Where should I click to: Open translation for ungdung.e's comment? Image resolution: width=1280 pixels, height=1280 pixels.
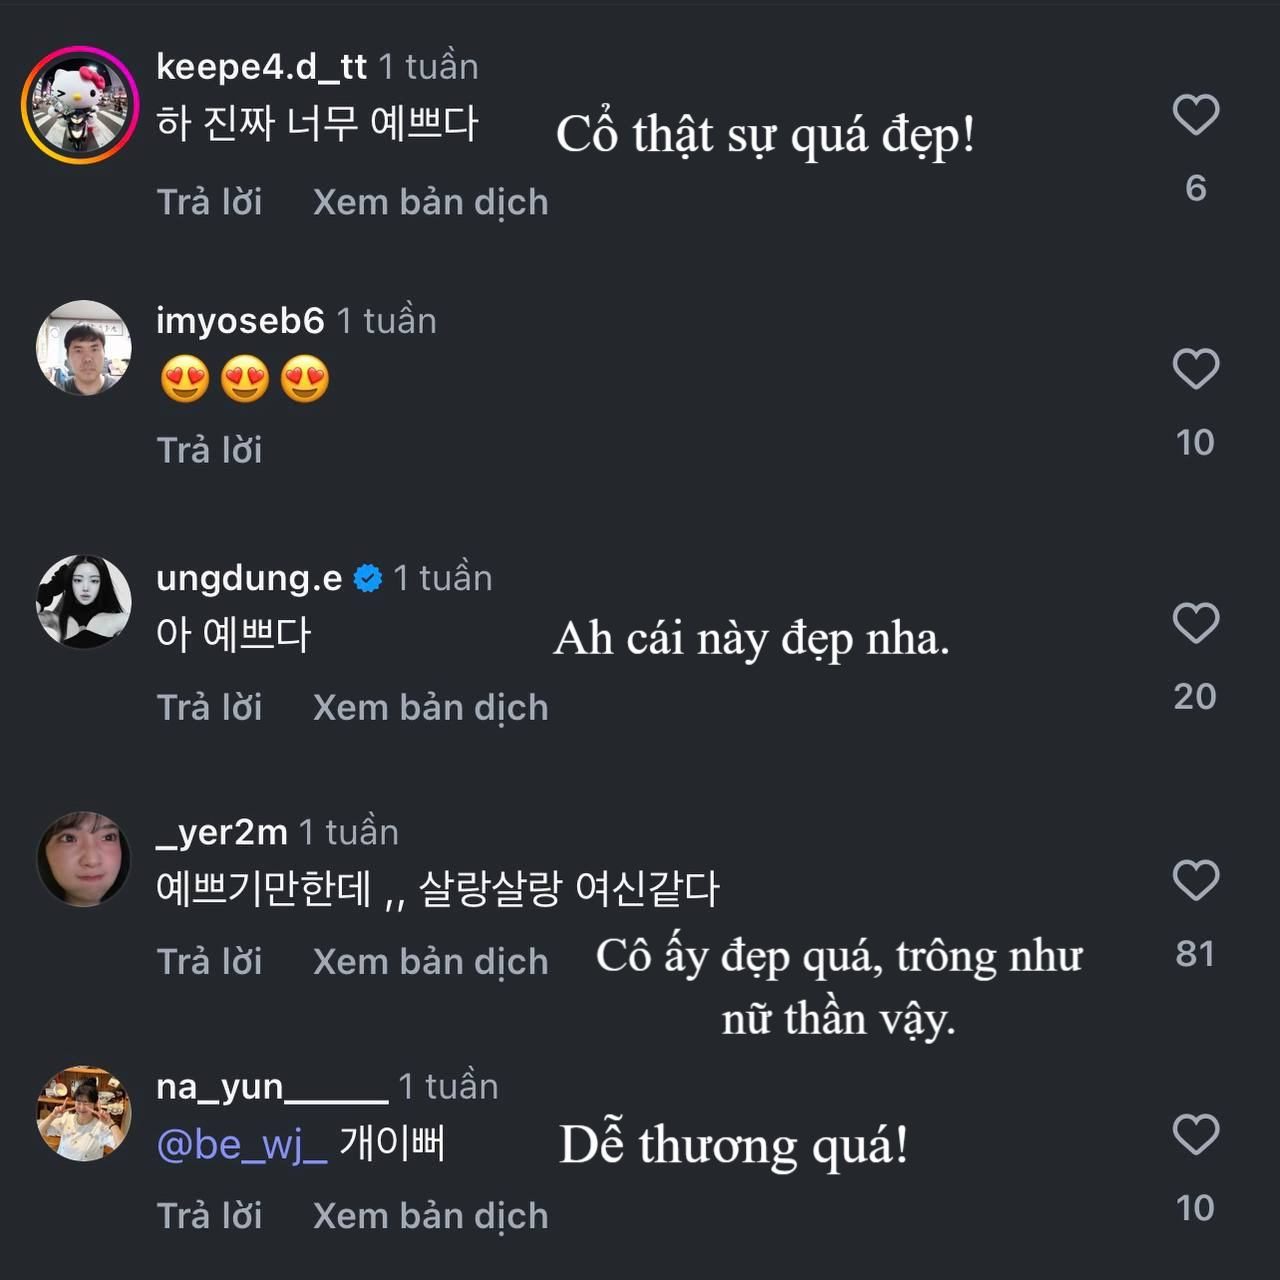pos(430,707)
